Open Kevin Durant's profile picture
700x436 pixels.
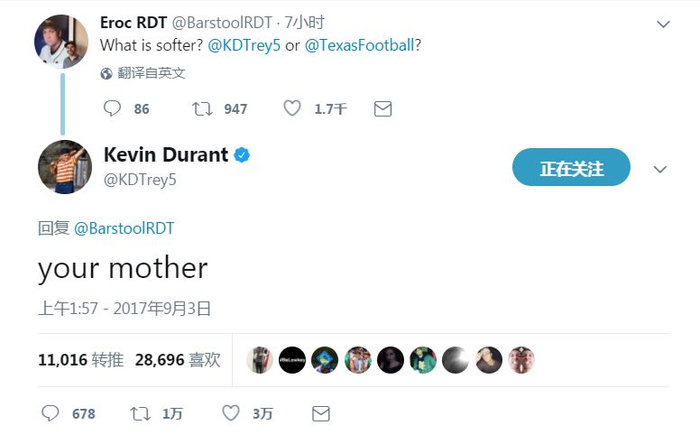(x=64, y=167)
